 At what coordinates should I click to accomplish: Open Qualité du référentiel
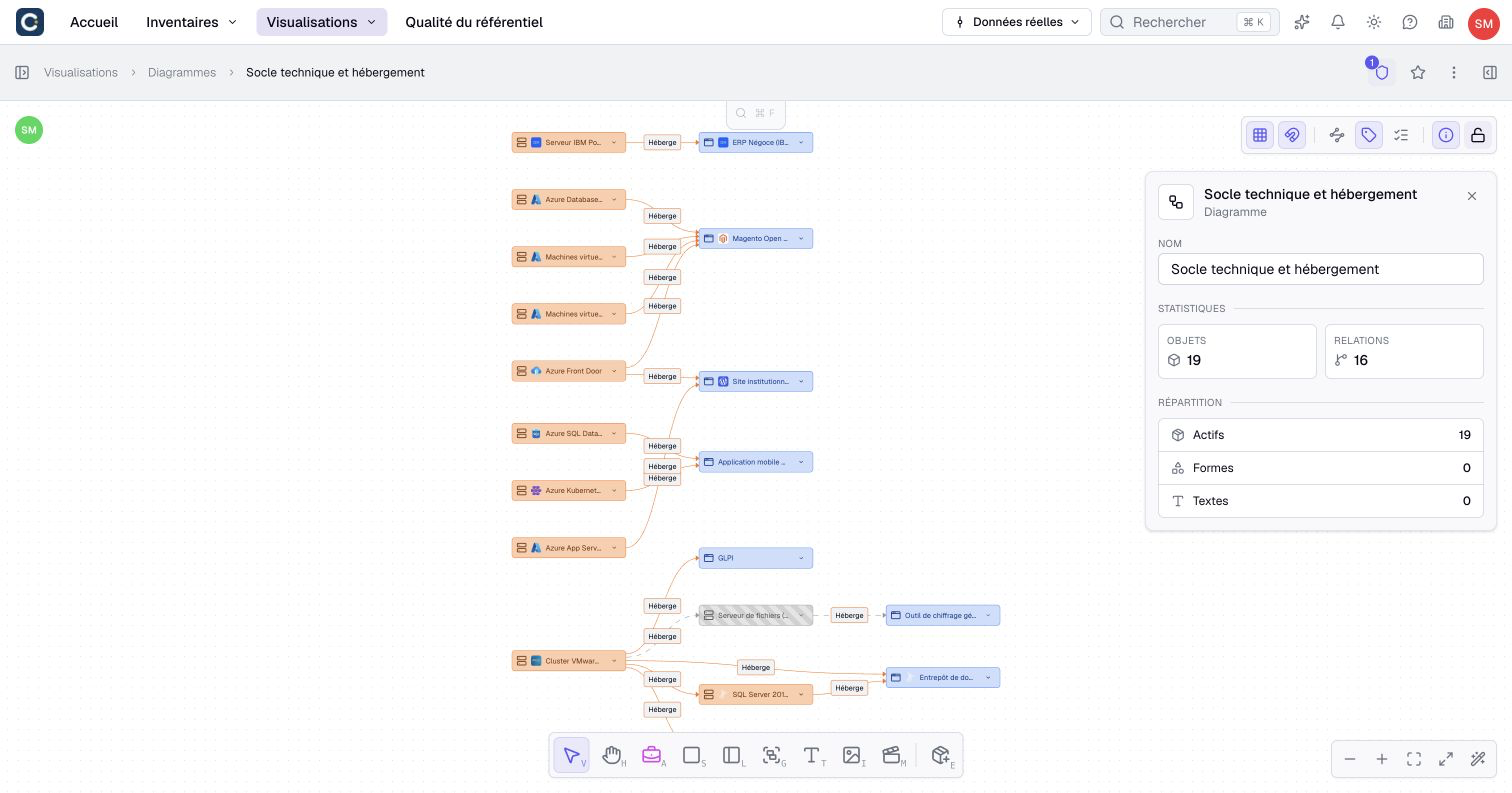click(474, 22)
